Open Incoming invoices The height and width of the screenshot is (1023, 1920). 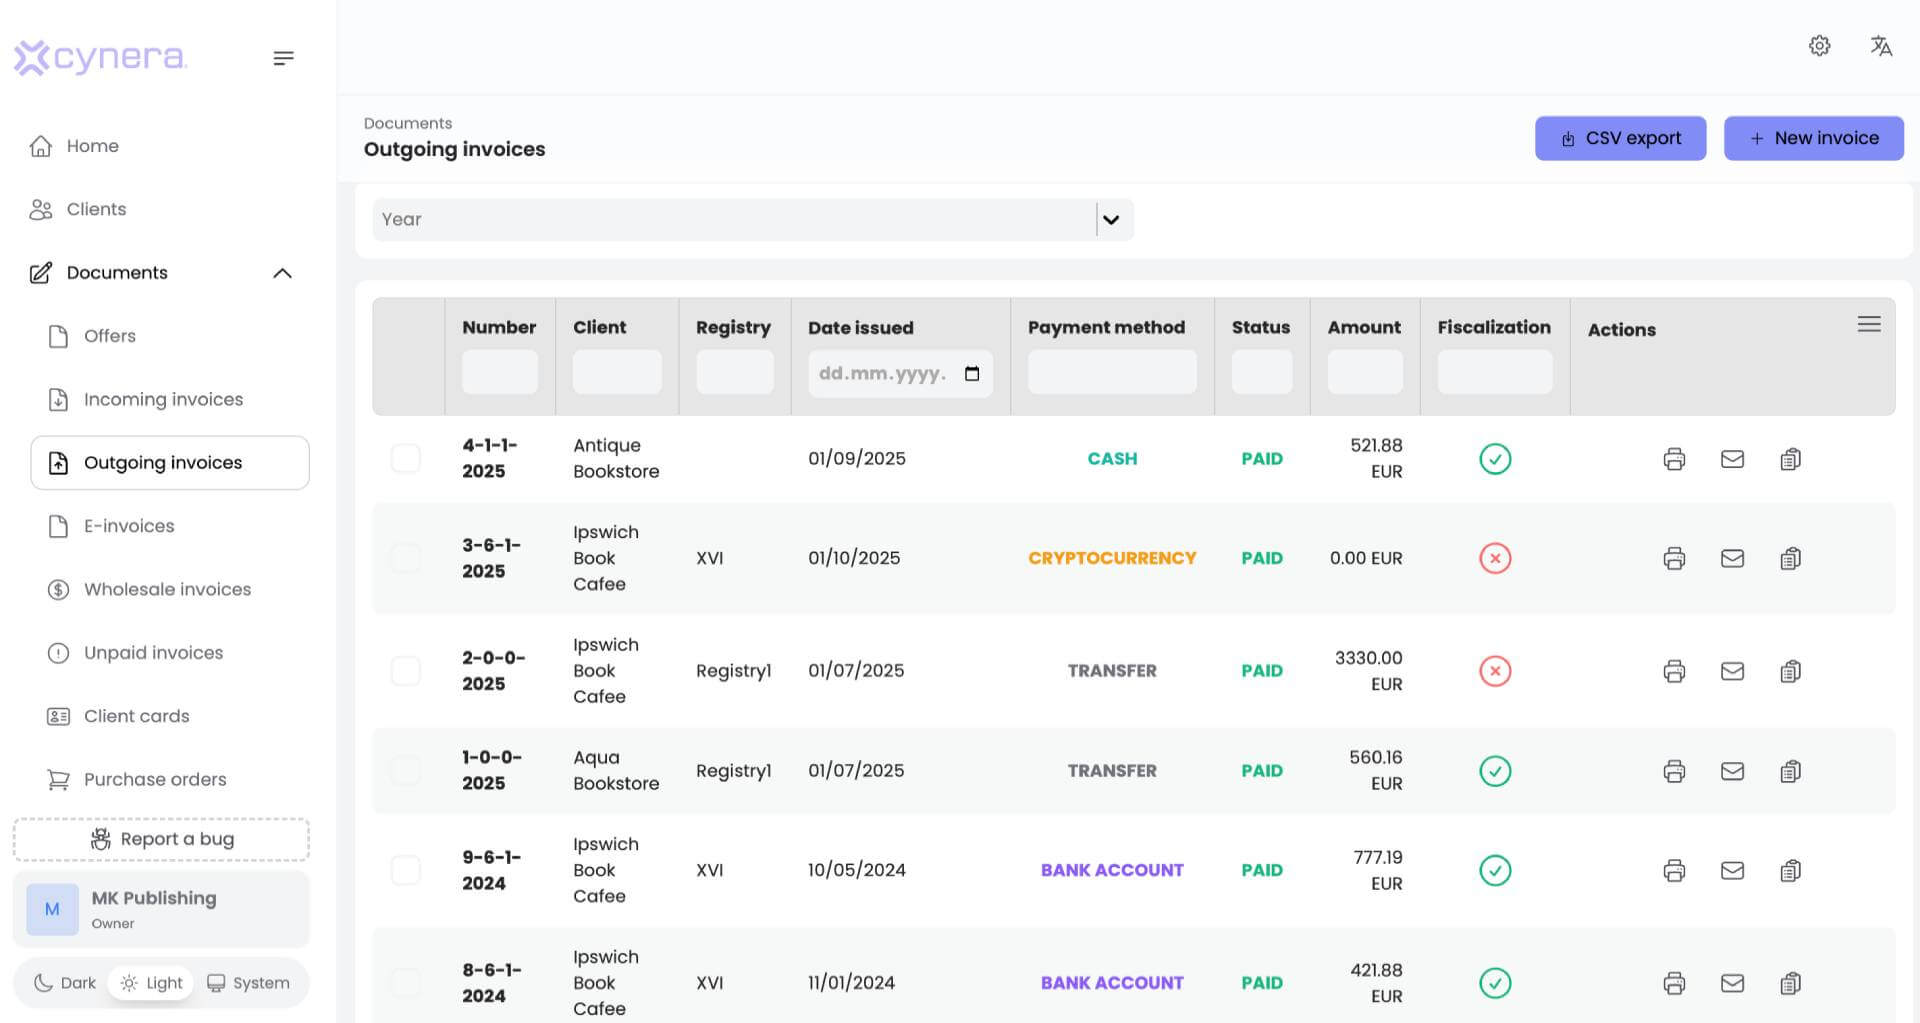click(146, 399)
